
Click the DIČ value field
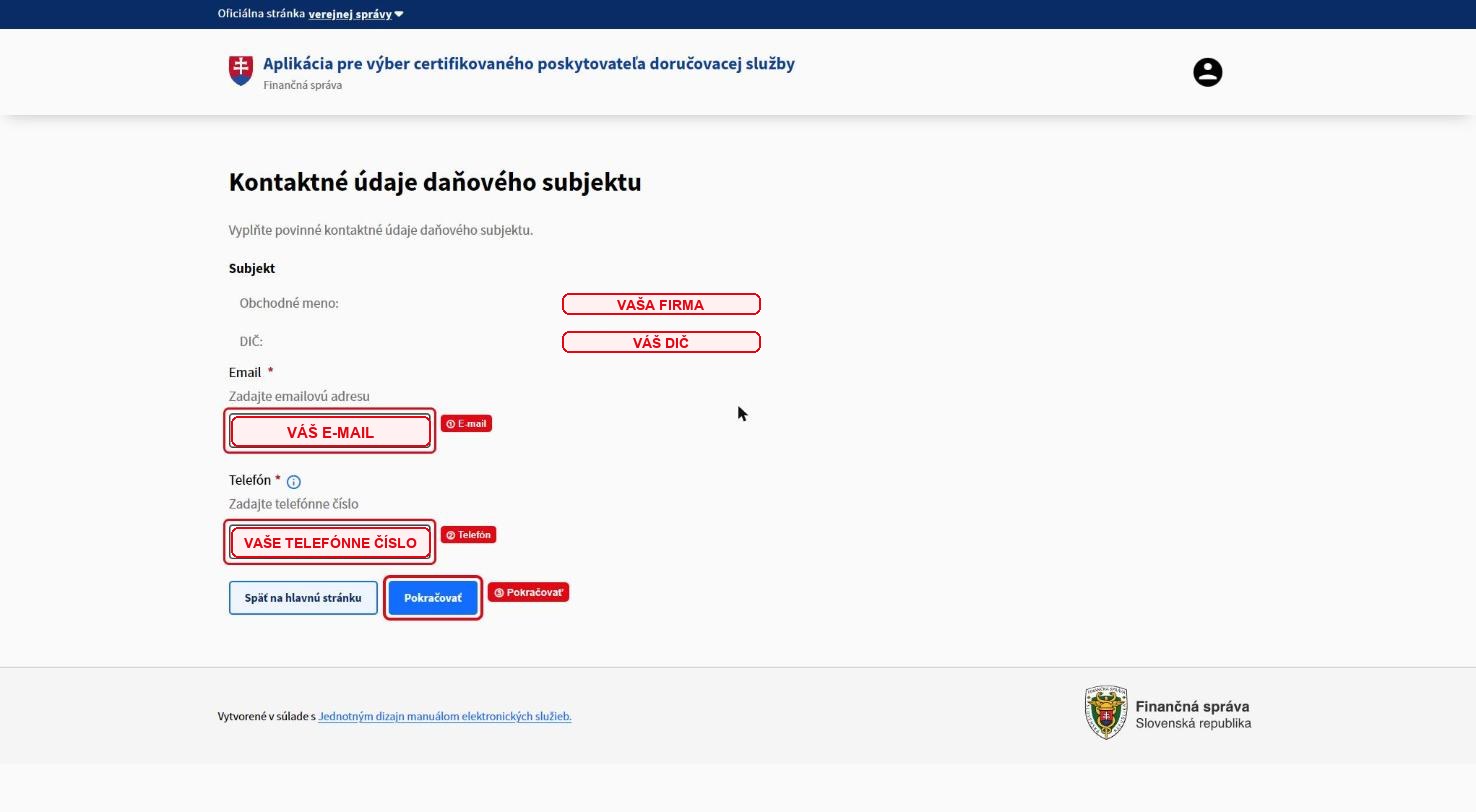coord(661,342)
